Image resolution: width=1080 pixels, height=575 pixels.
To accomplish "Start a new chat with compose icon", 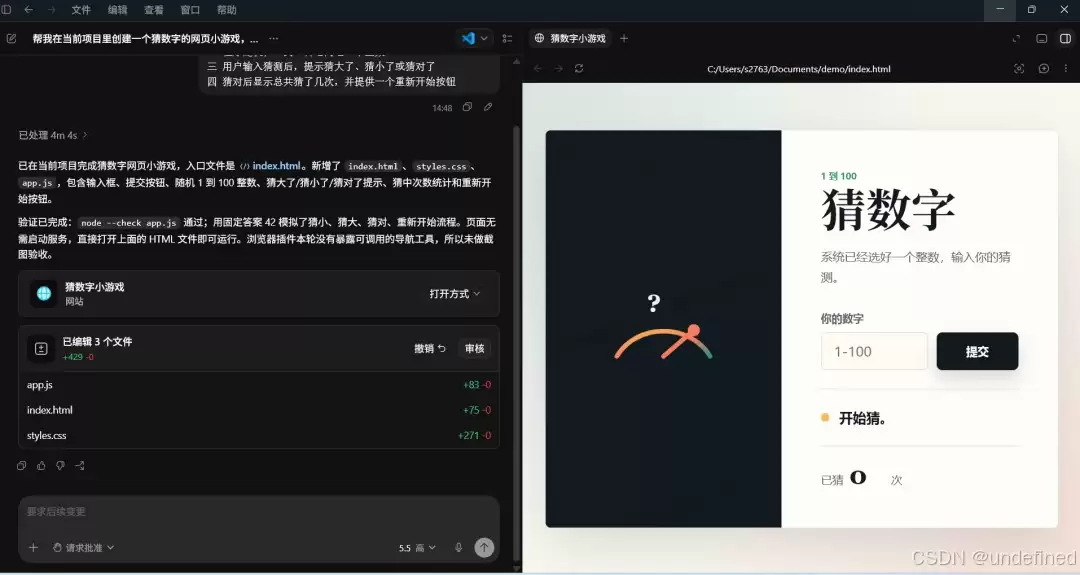I will [12, 39].
